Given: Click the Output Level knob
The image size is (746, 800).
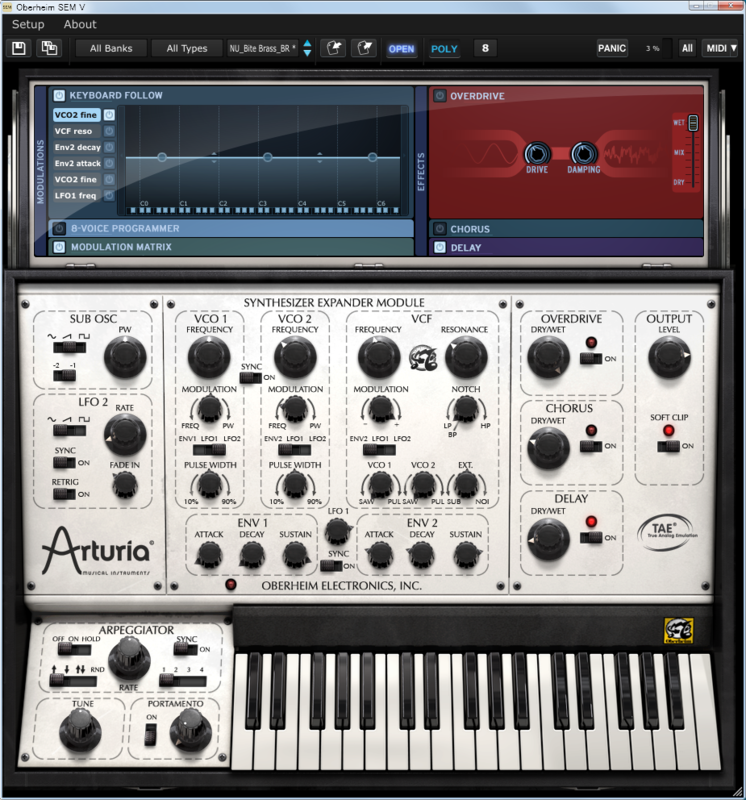Looking at the screenshot, I should tap(669, 357).
